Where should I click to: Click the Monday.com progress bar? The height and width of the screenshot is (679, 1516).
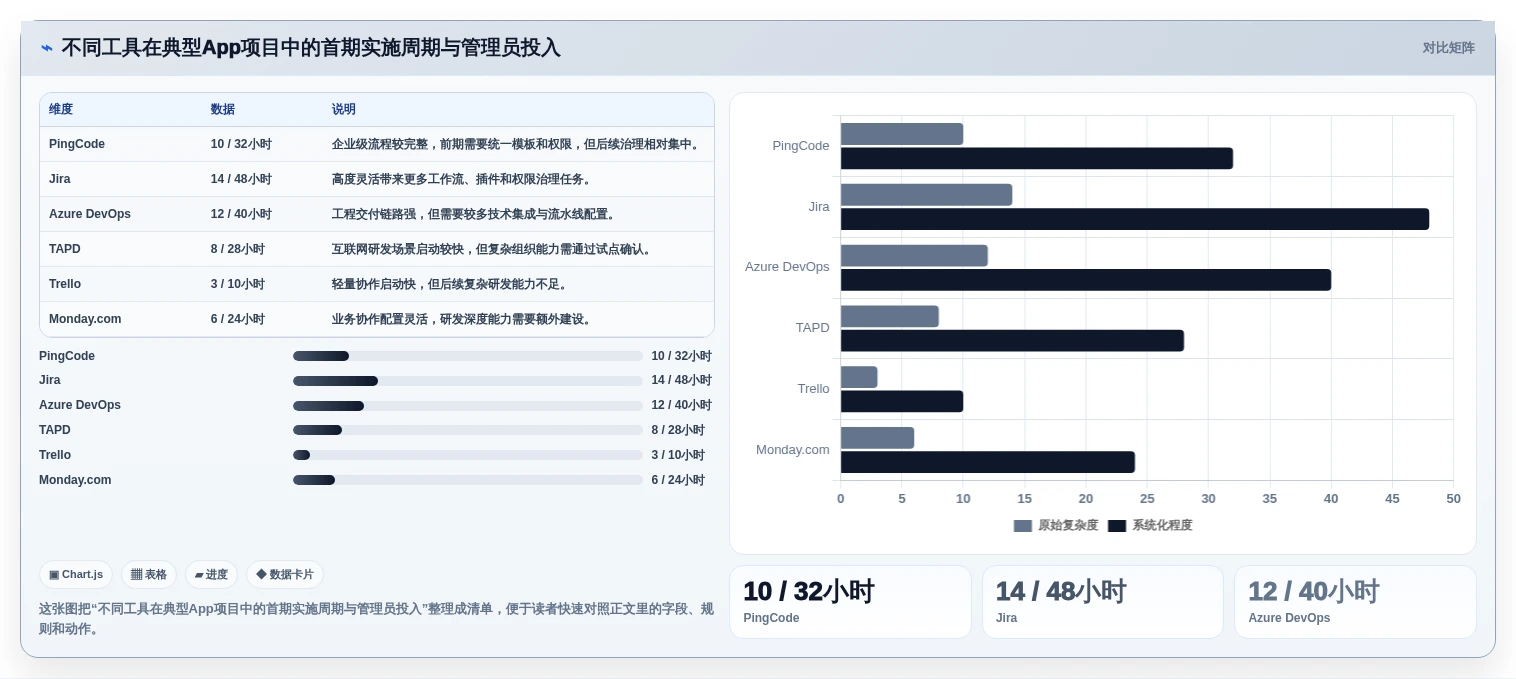[x=468, y=480]
